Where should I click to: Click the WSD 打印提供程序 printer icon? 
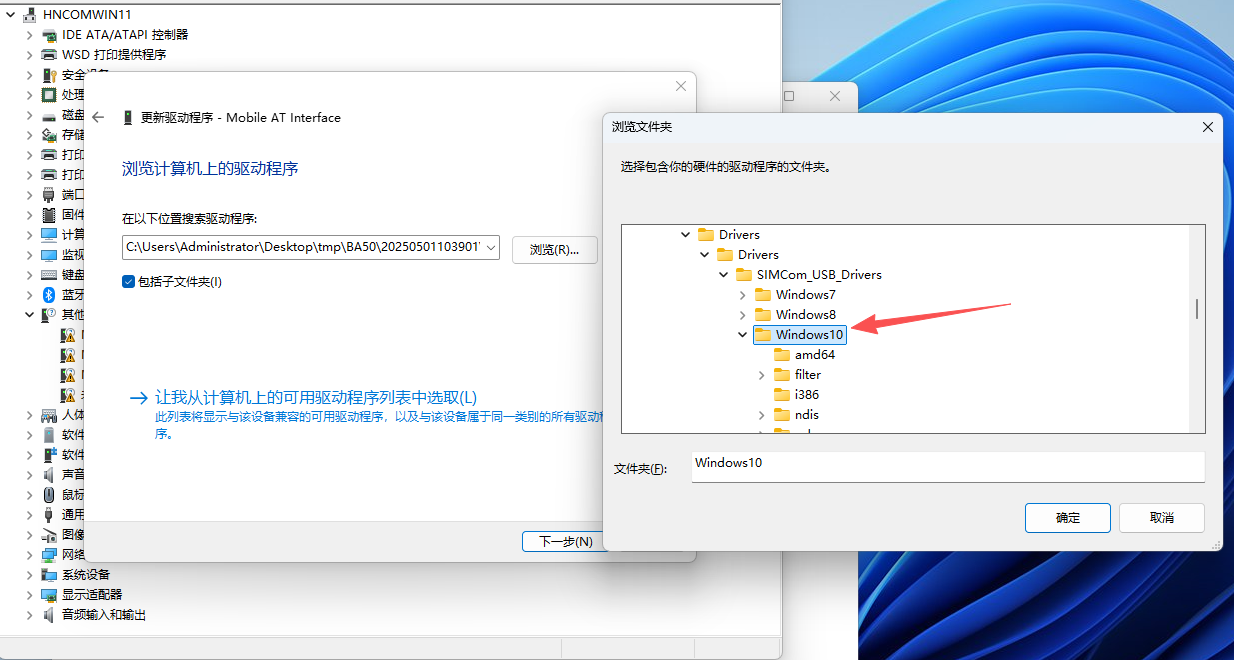pyautogui.click(x=49, y=55)
